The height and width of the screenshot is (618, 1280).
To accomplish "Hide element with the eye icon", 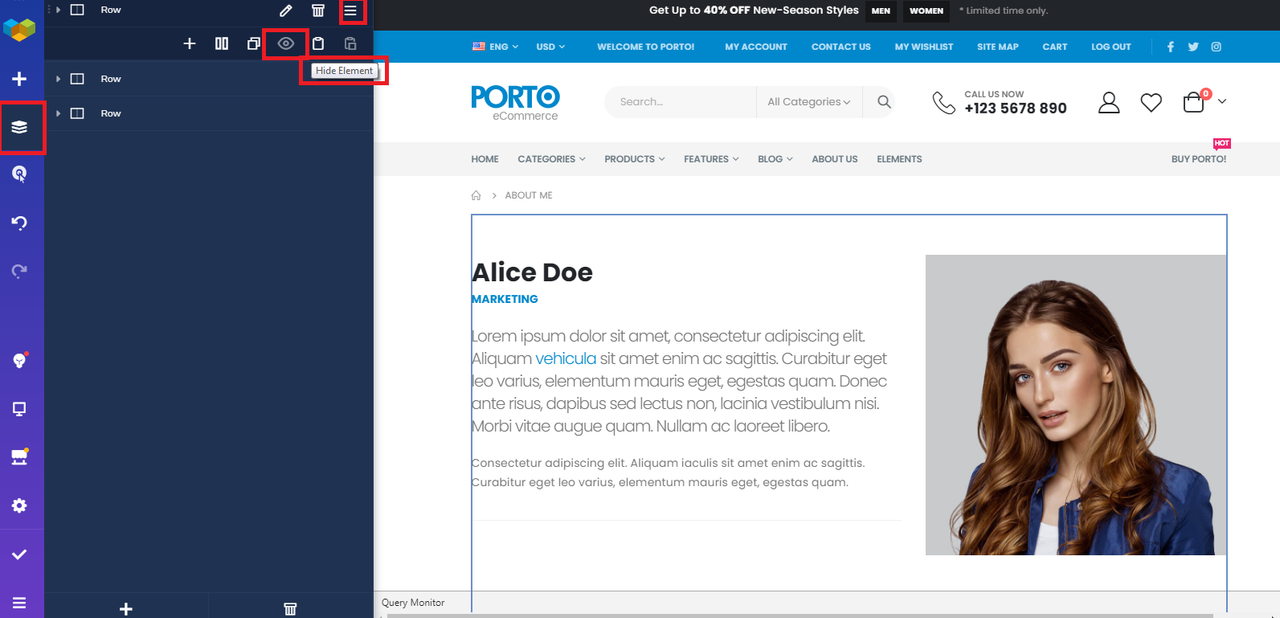I will pyautogui.click(x=286, y=44).
